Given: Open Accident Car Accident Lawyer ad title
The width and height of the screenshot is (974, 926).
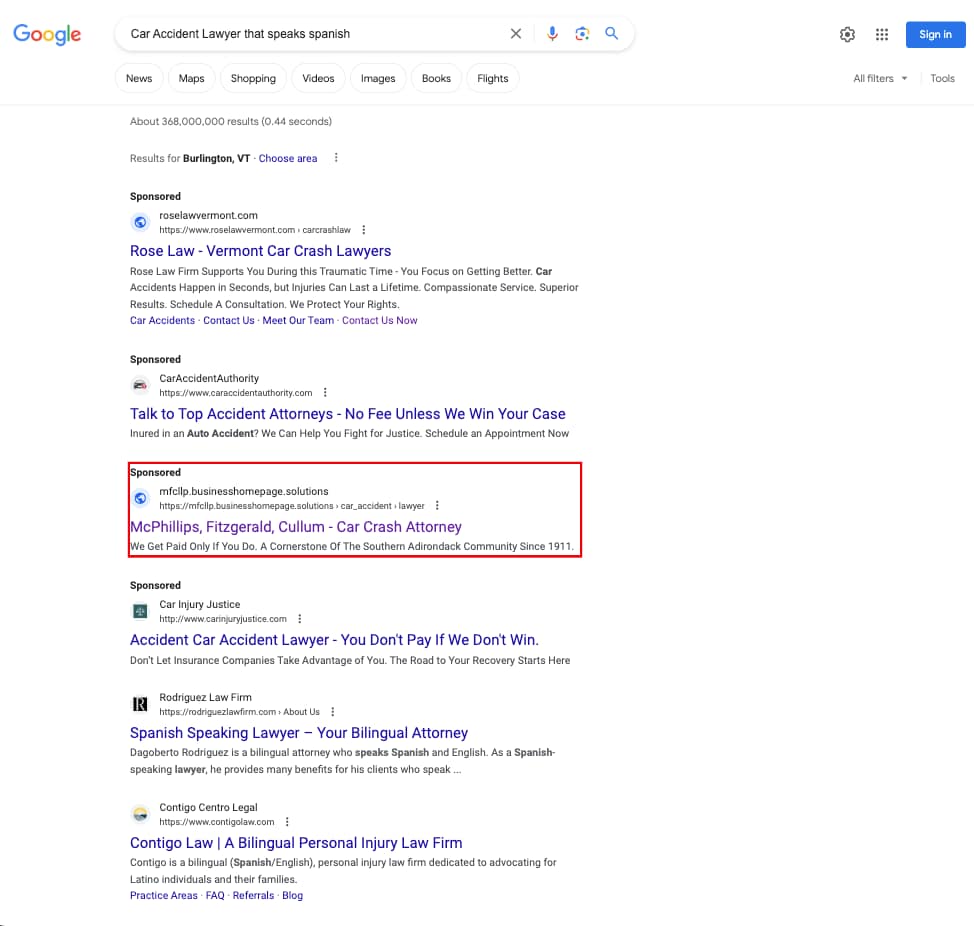Looking at the screenshot, I should (x=334, y=640).
